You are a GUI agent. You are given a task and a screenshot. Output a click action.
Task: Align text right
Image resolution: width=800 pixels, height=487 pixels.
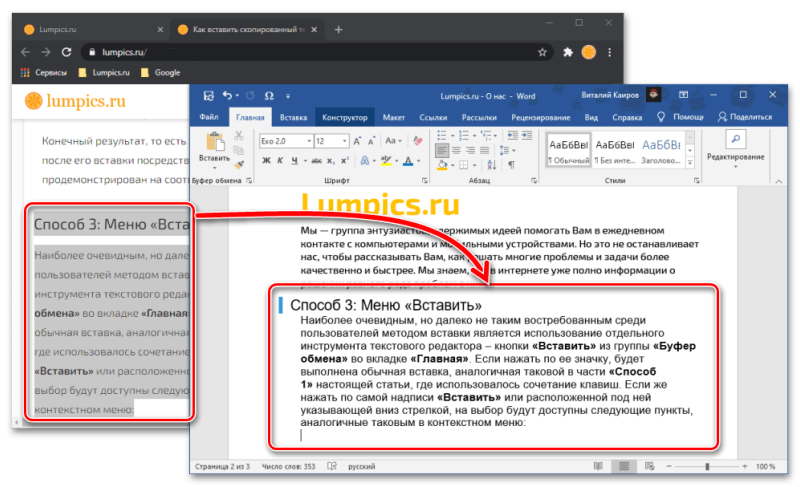pos(470,150)
